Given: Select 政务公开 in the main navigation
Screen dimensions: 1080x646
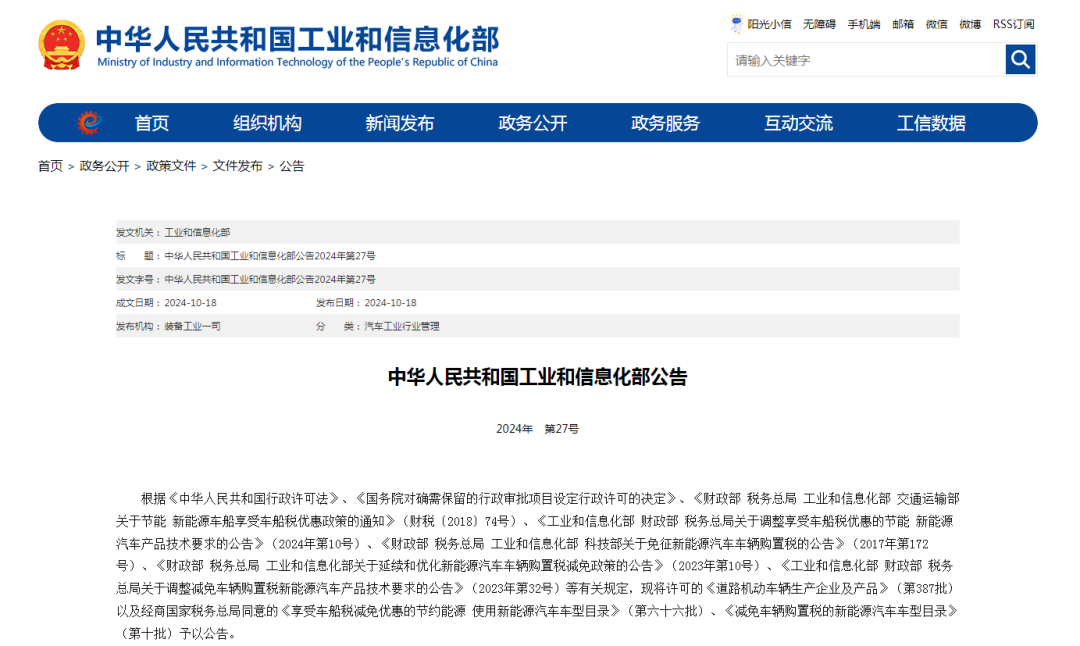Looking at the screenshot, I should (x=533, y=123).
